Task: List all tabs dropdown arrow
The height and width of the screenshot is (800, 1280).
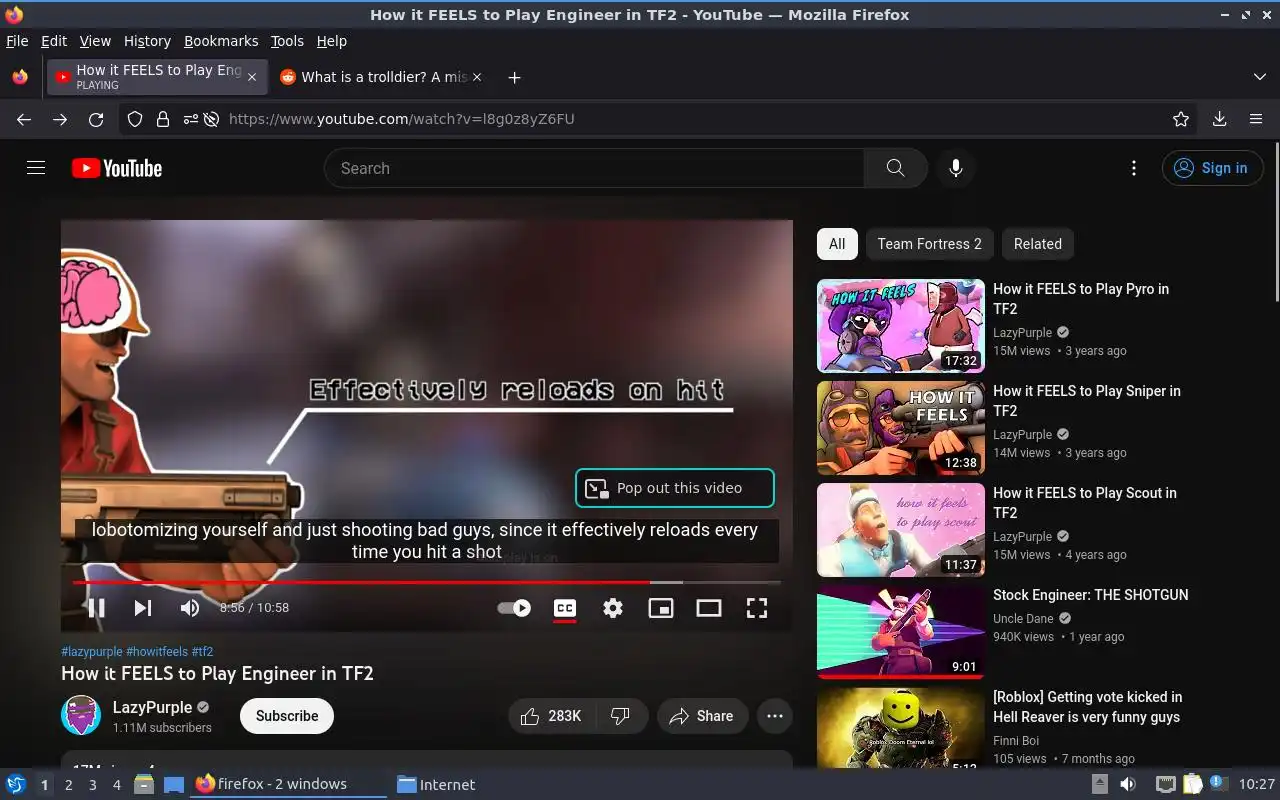Action: click(1259, 77)
